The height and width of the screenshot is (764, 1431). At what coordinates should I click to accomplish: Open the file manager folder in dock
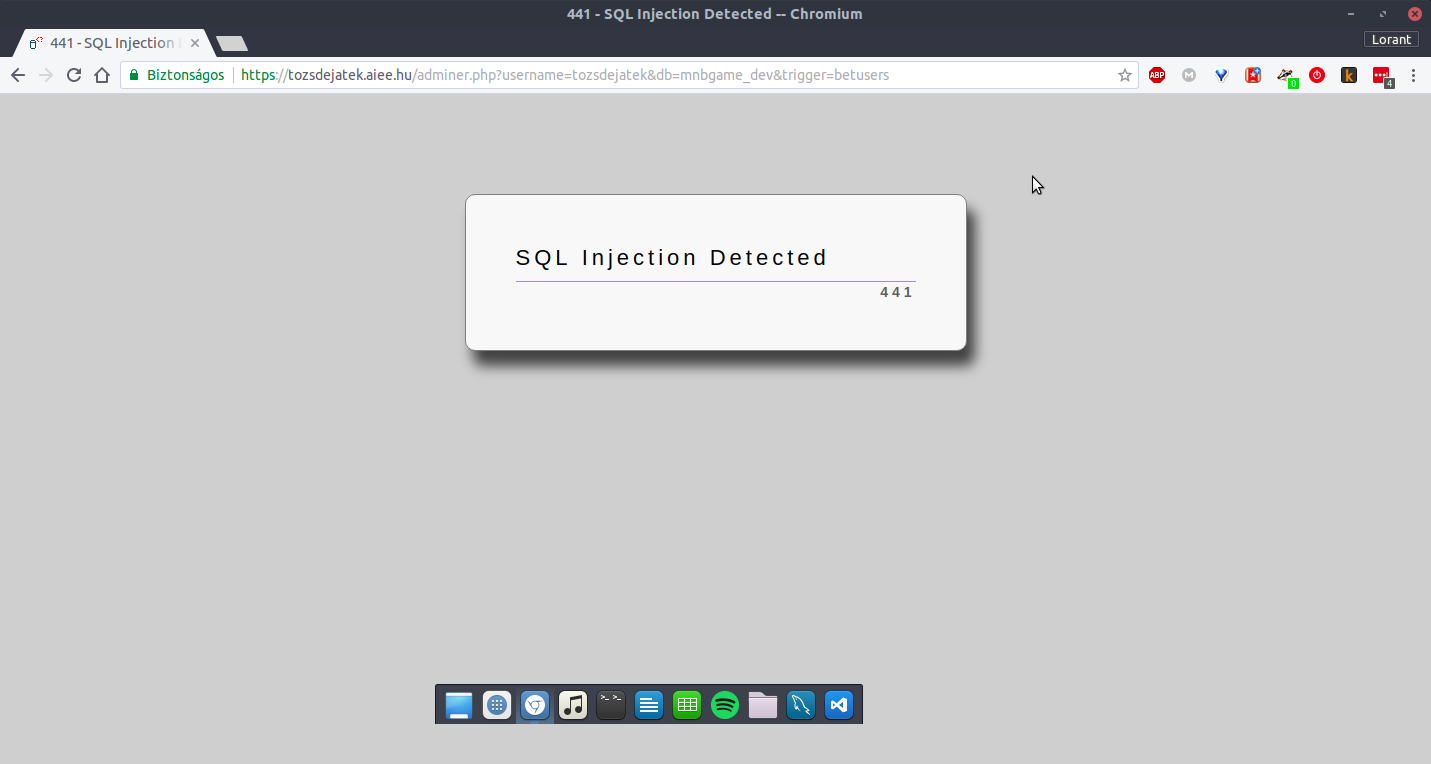[x=763, y=705]
